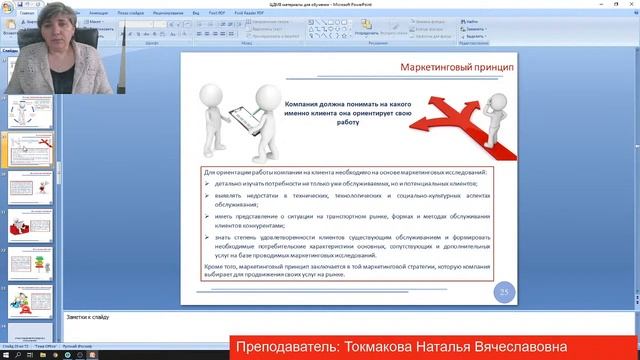Open the Заменить dropdown
640x360 pixels.
click(x=473, y=29)
